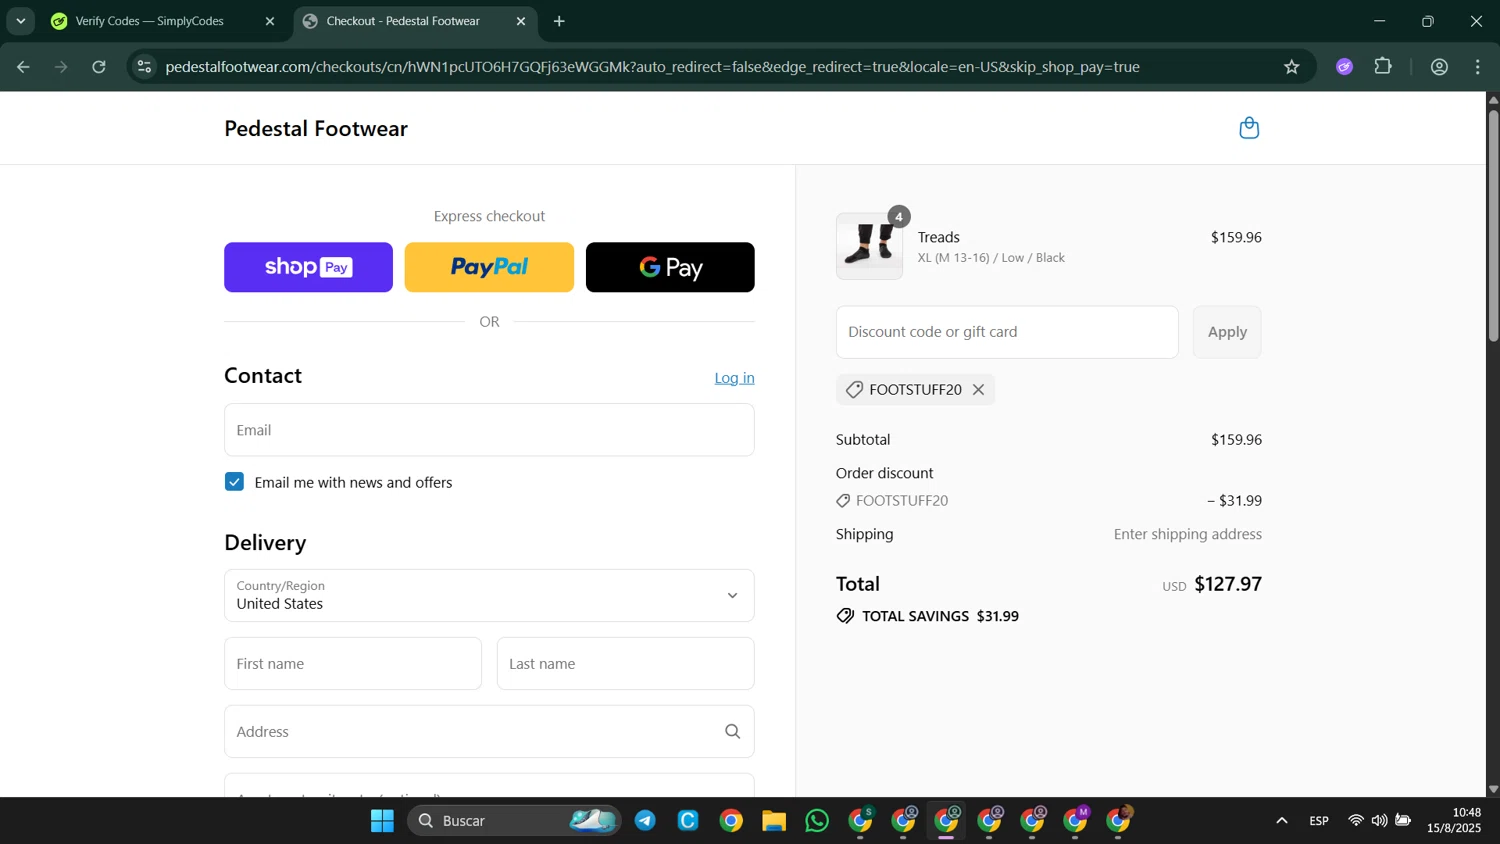1500x844 pixels.
Task: Check the battery status icon
Action: point(1404,821)
